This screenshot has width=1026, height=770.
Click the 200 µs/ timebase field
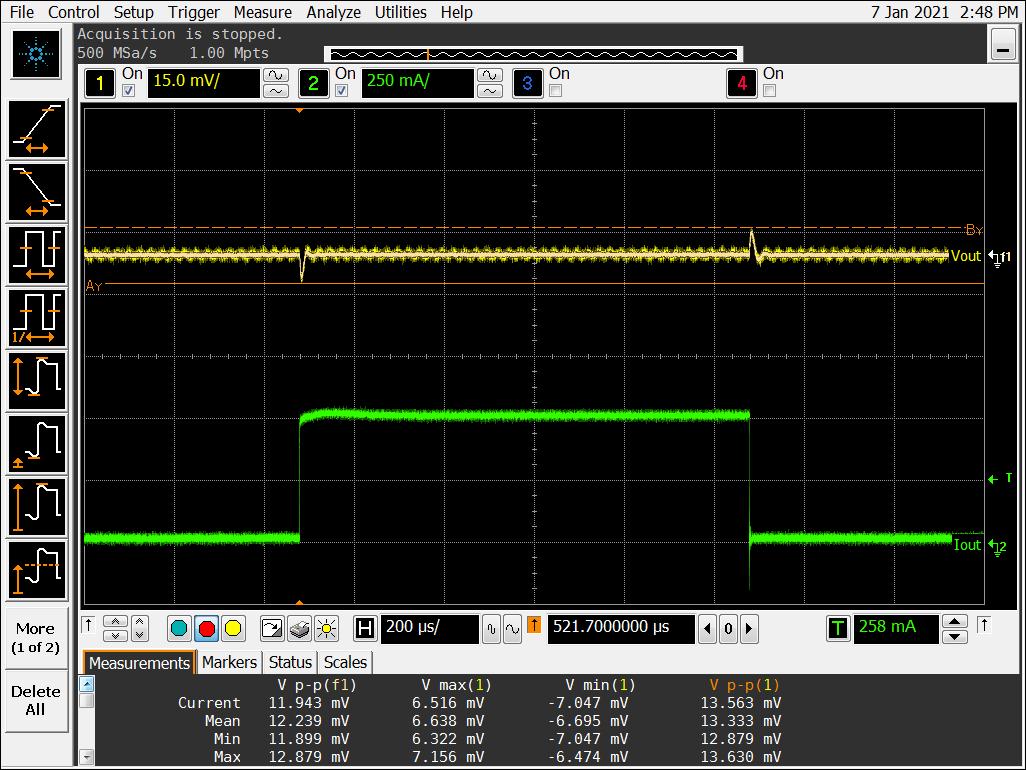429,629
